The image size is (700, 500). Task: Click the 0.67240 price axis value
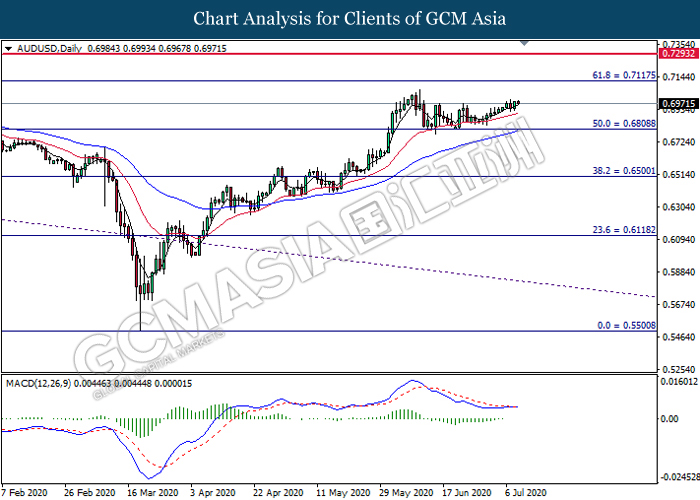pos(679,142)
